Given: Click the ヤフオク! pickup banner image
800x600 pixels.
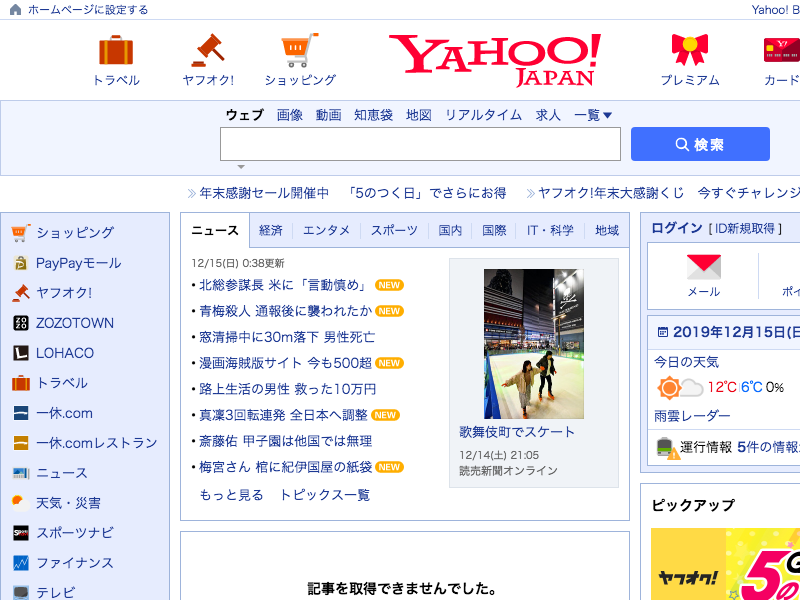Looking at the screenshot, I should pos(726,564).
